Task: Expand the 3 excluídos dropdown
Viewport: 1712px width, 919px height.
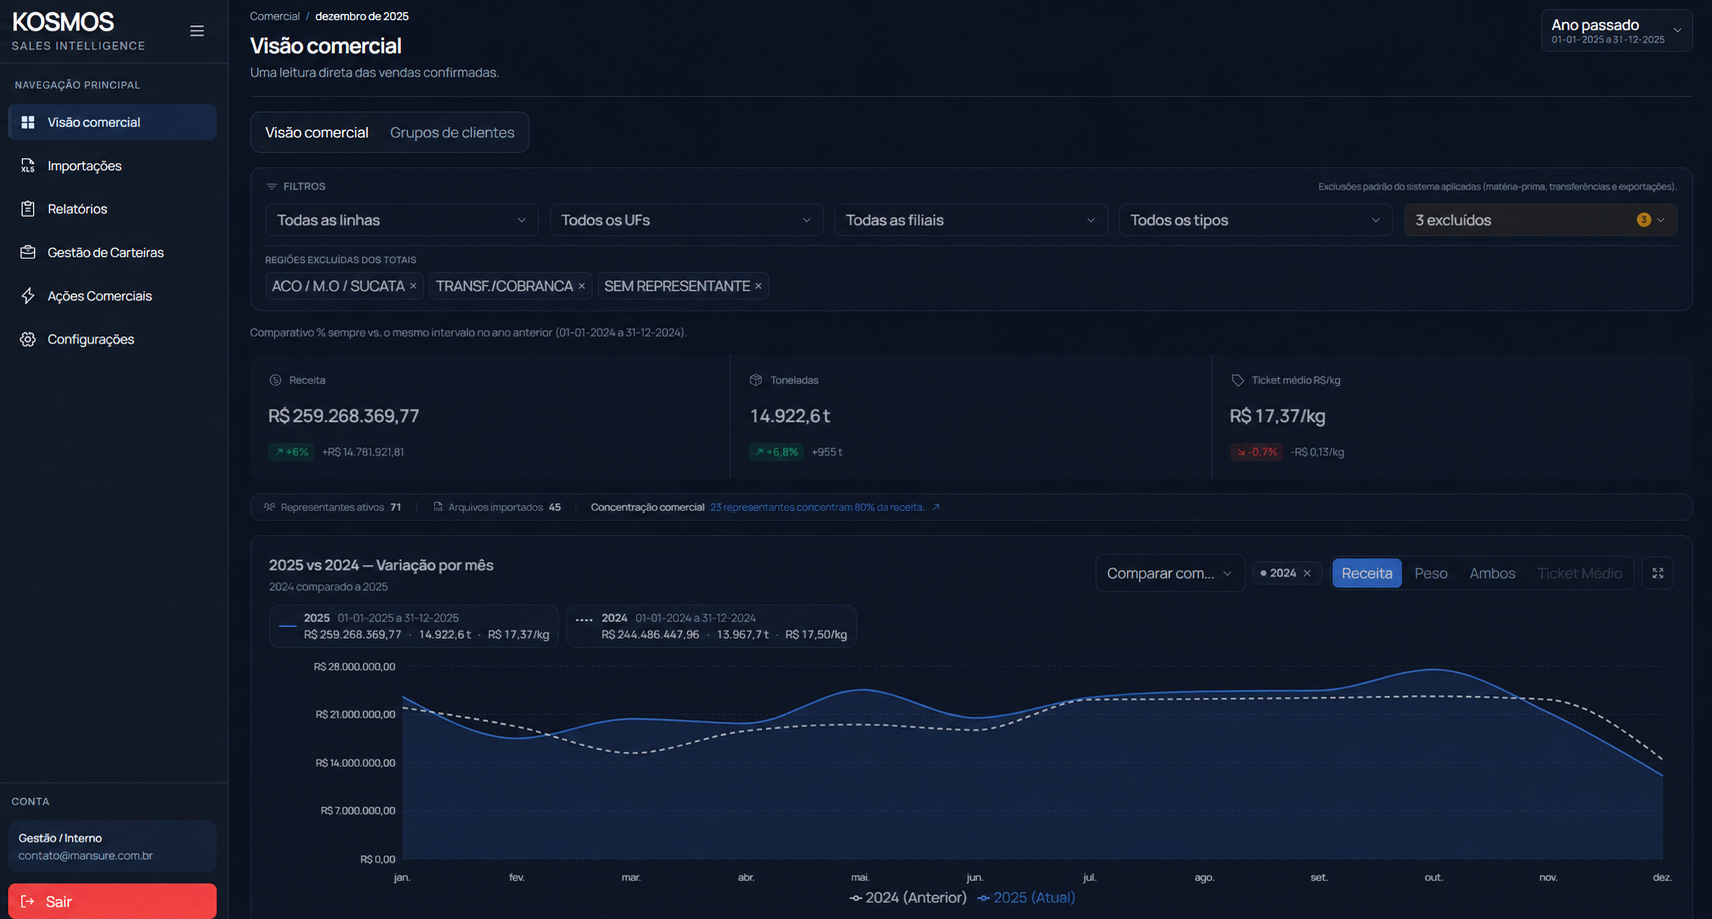Action: [1540, 220]
